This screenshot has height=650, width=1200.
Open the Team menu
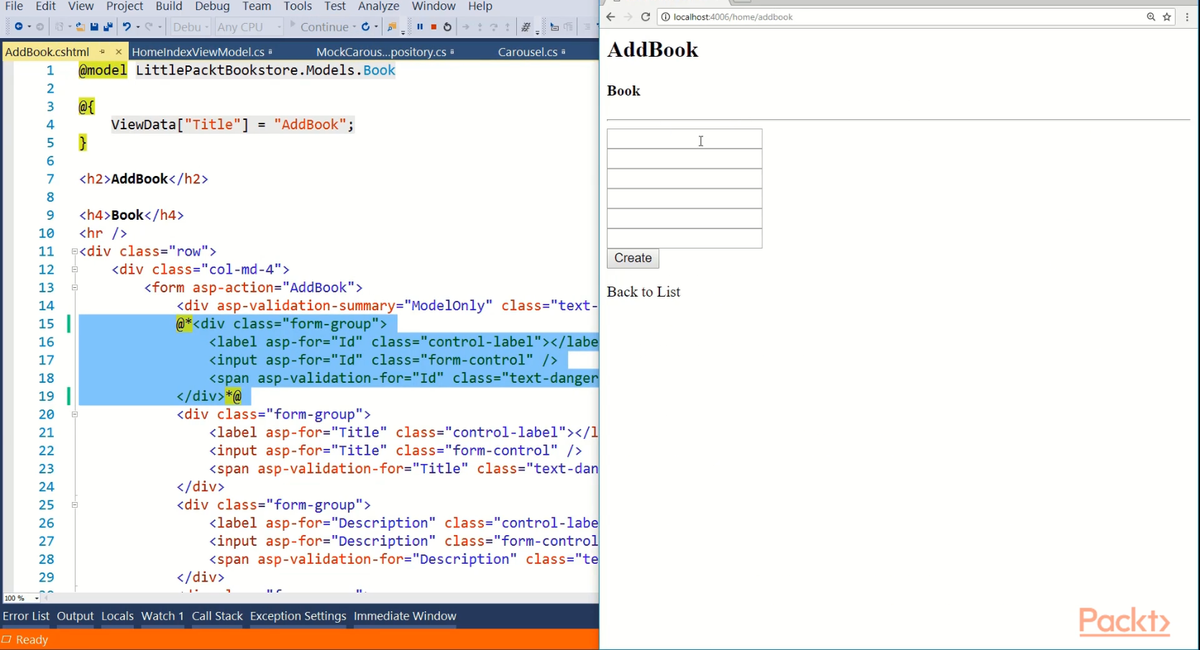click(256, 6)
